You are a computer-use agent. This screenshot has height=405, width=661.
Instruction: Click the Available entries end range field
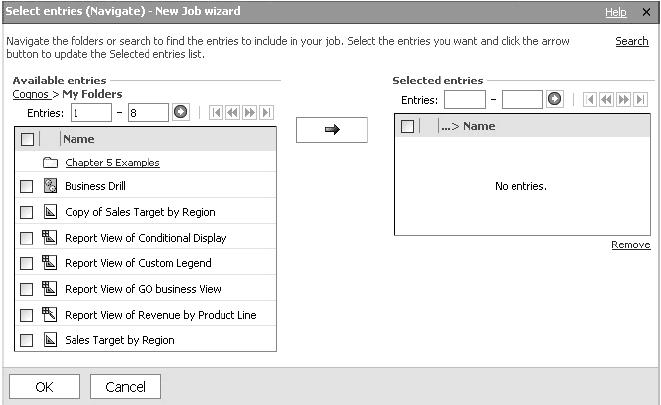point(148,113)
